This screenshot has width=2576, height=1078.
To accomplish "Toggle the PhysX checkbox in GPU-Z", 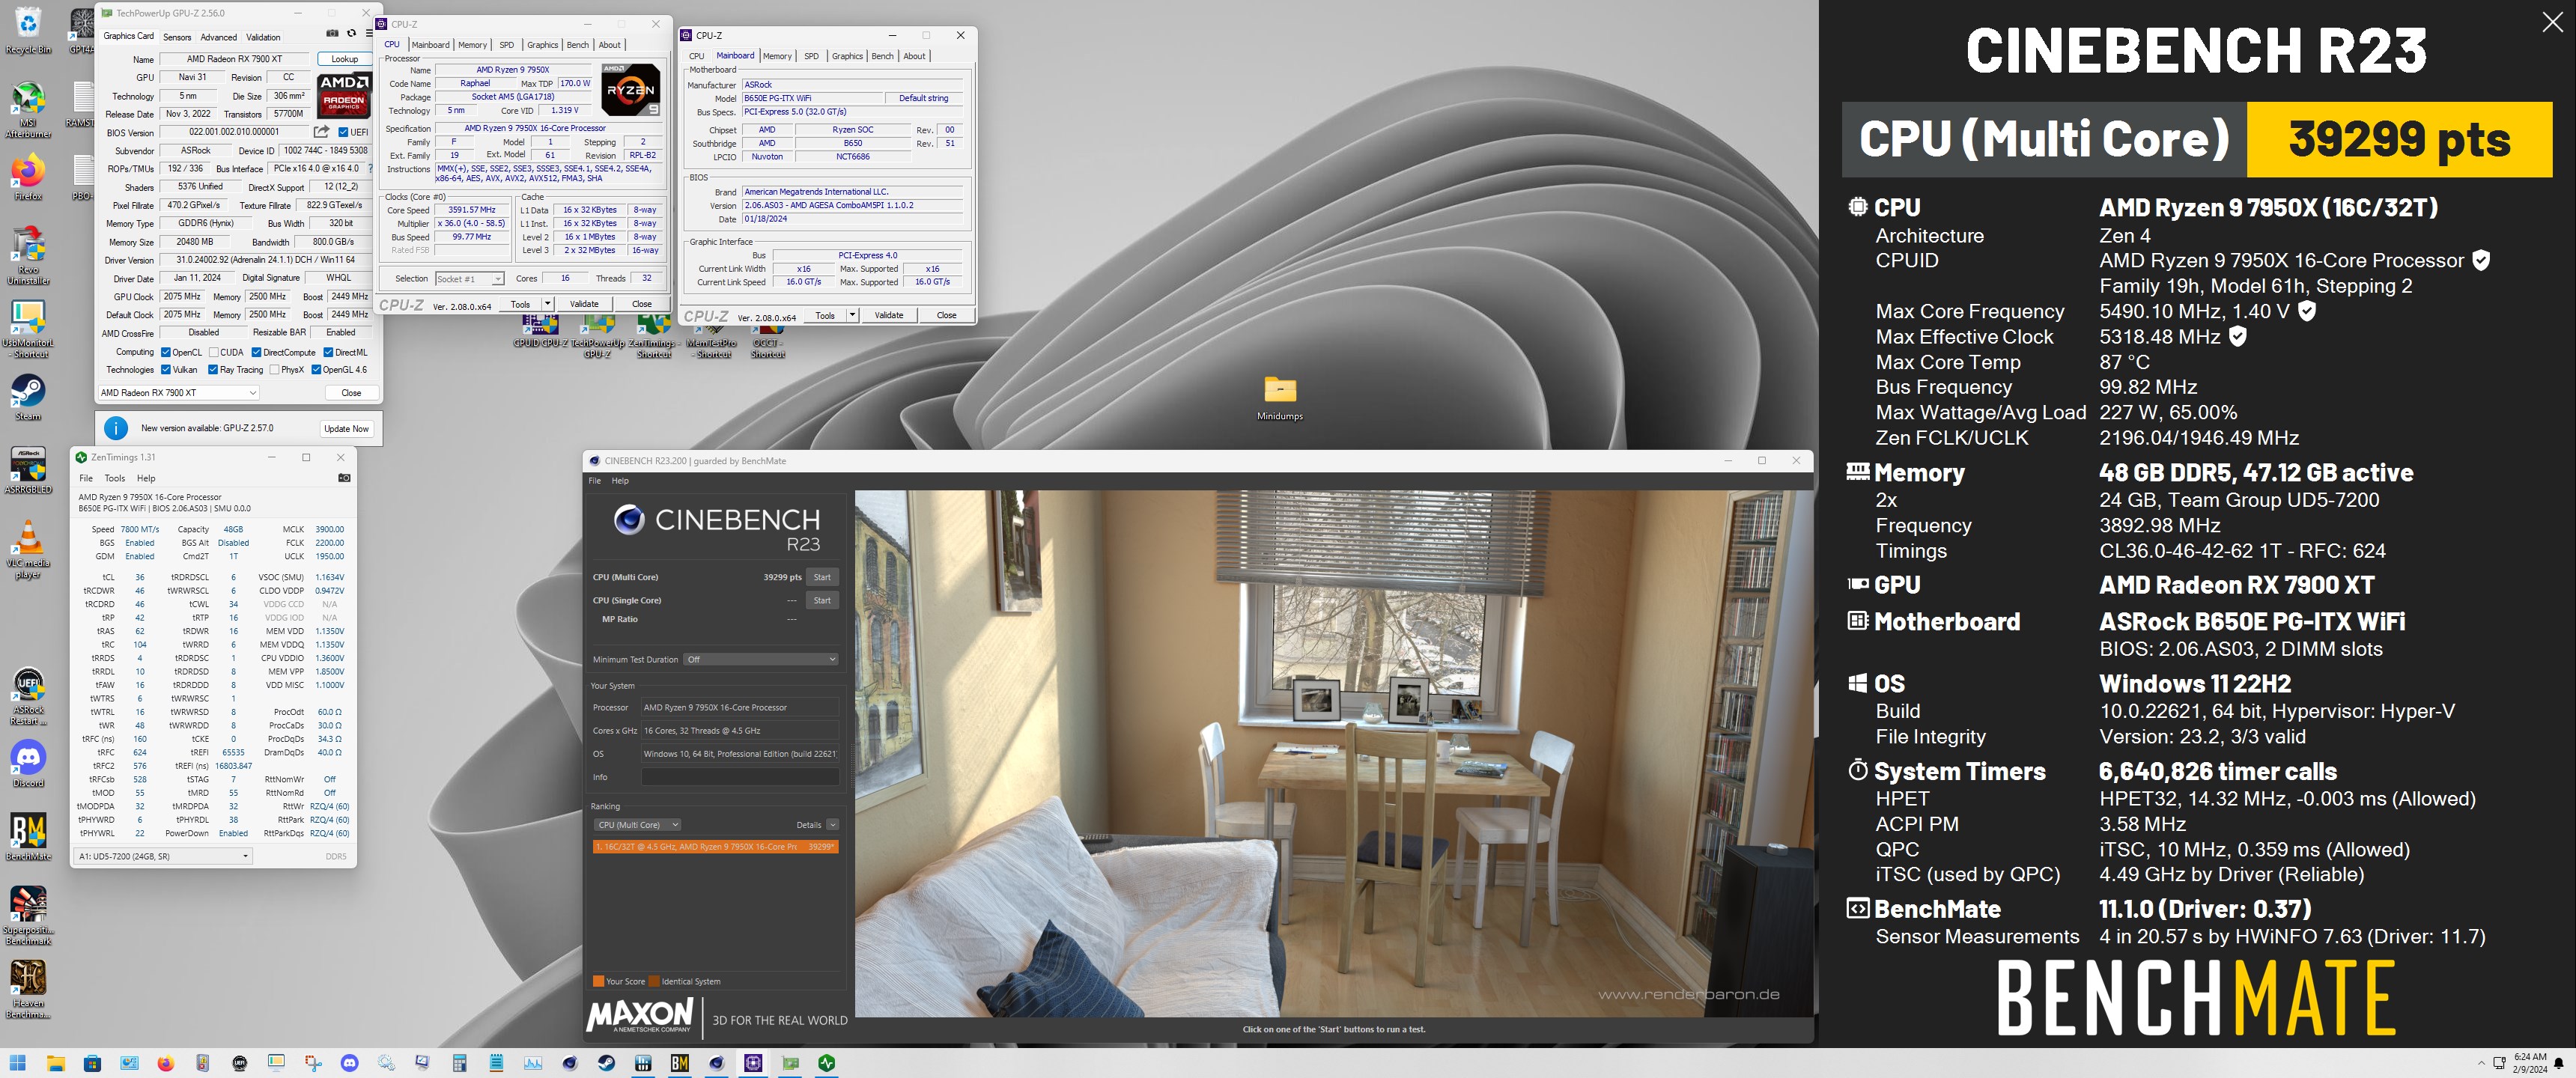I will [x=274, y=370].
